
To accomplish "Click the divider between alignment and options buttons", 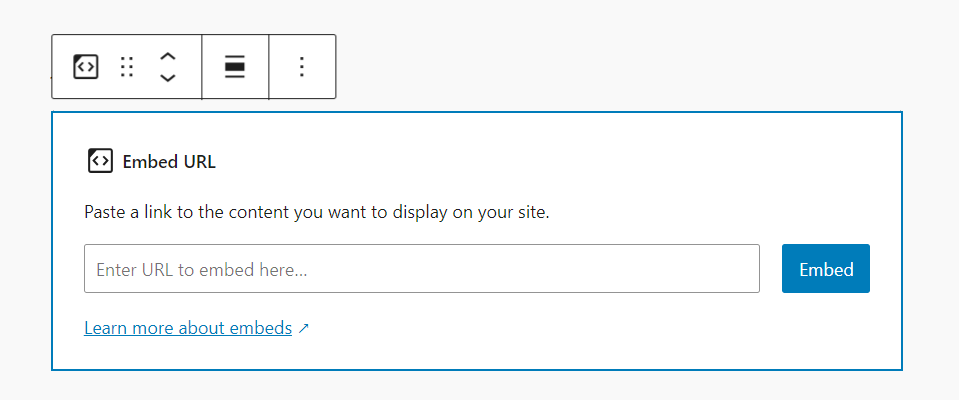I will pos(269,67).
